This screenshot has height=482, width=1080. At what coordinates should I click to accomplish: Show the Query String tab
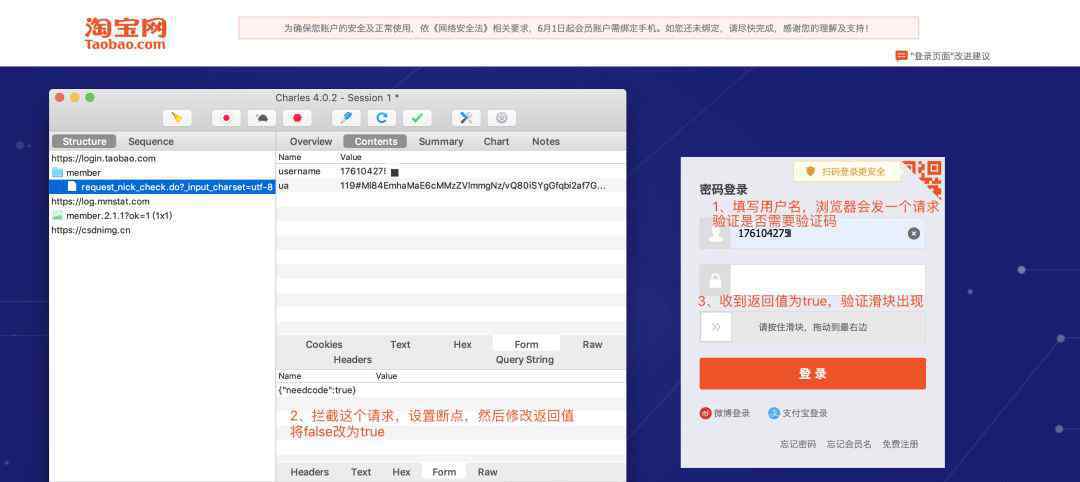pos(525,359)
